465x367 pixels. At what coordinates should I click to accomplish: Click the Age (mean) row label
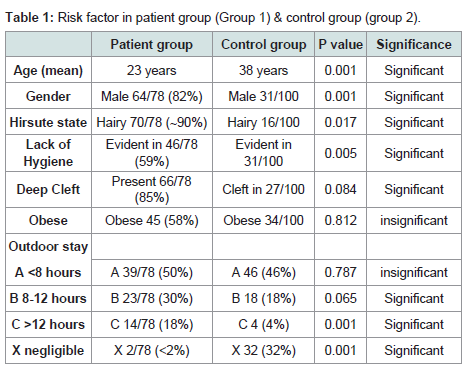point(48,70)
